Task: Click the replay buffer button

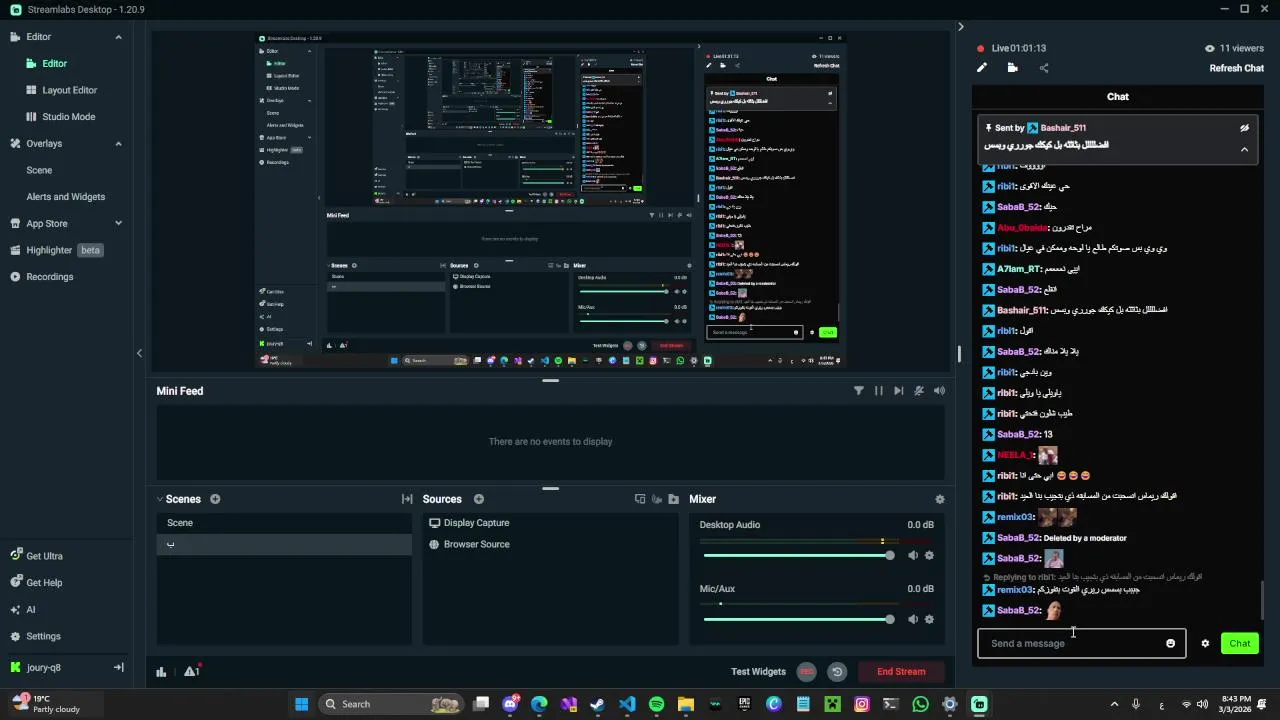Action: point(837,672)
